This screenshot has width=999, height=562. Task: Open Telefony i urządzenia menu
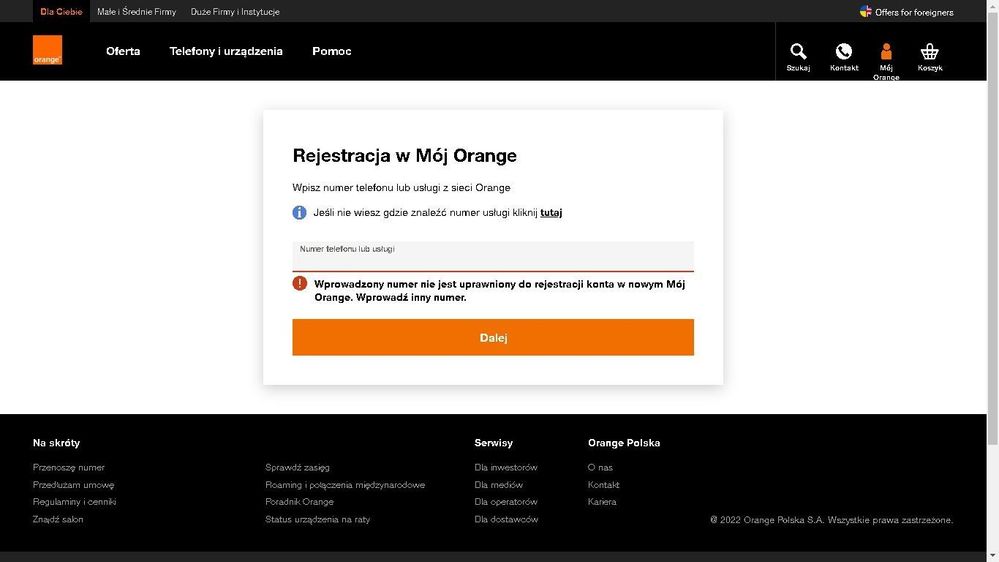pyautogui.click(x=226, y=51)
